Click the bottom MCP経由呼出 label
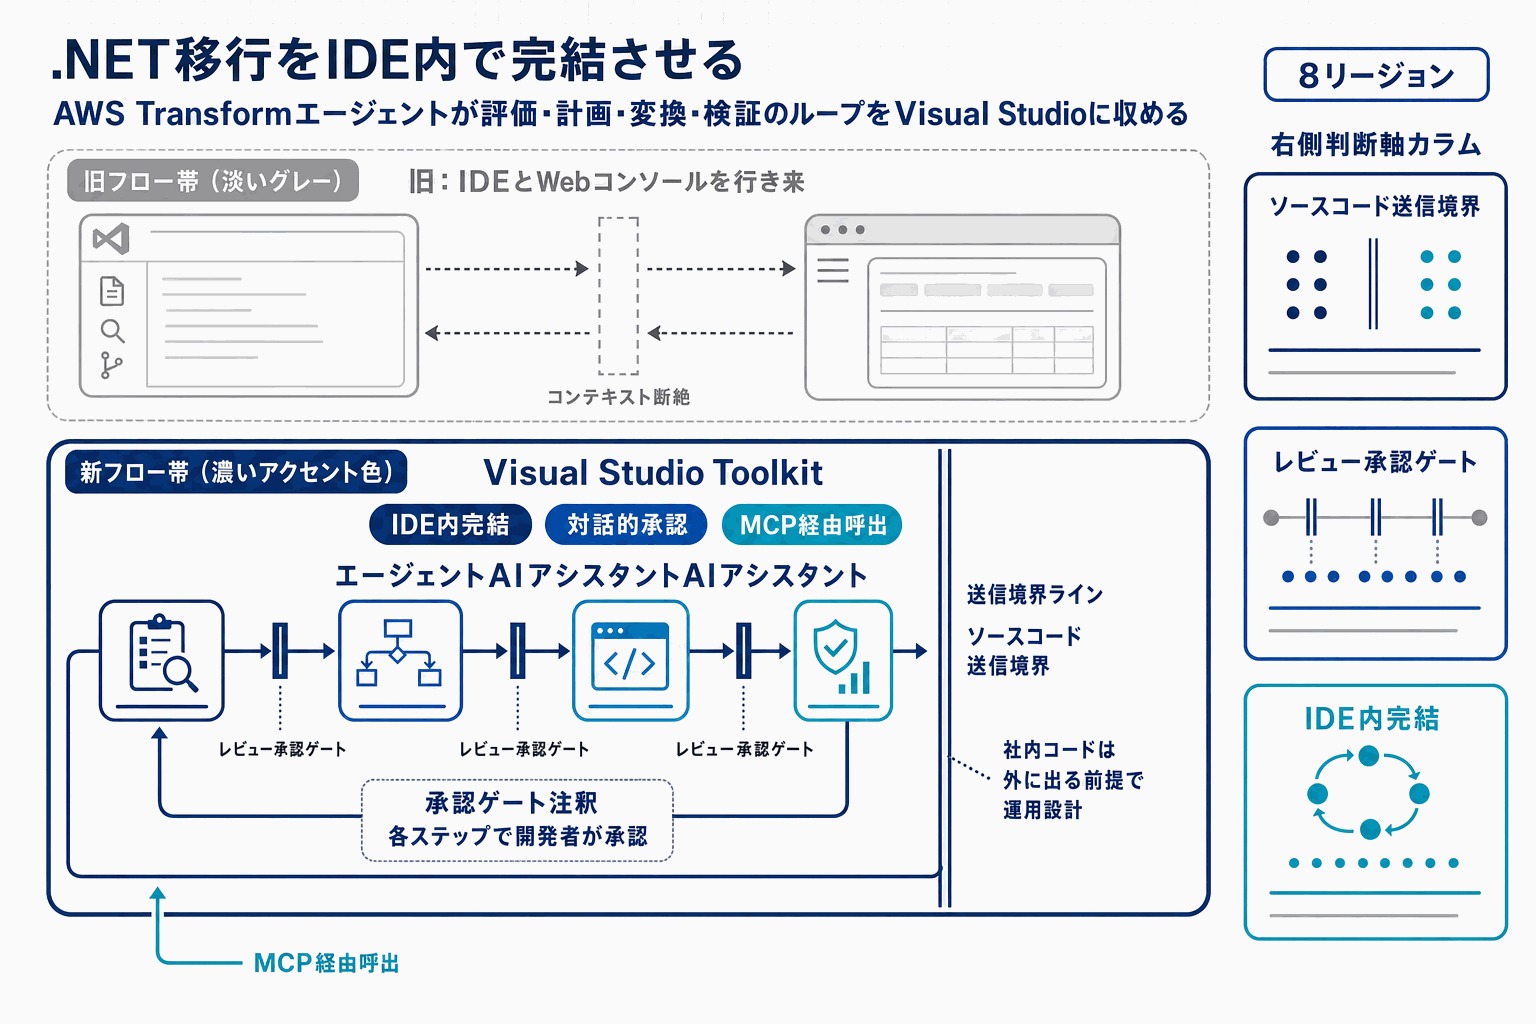 pyautogui.click(x=327, y=963)
